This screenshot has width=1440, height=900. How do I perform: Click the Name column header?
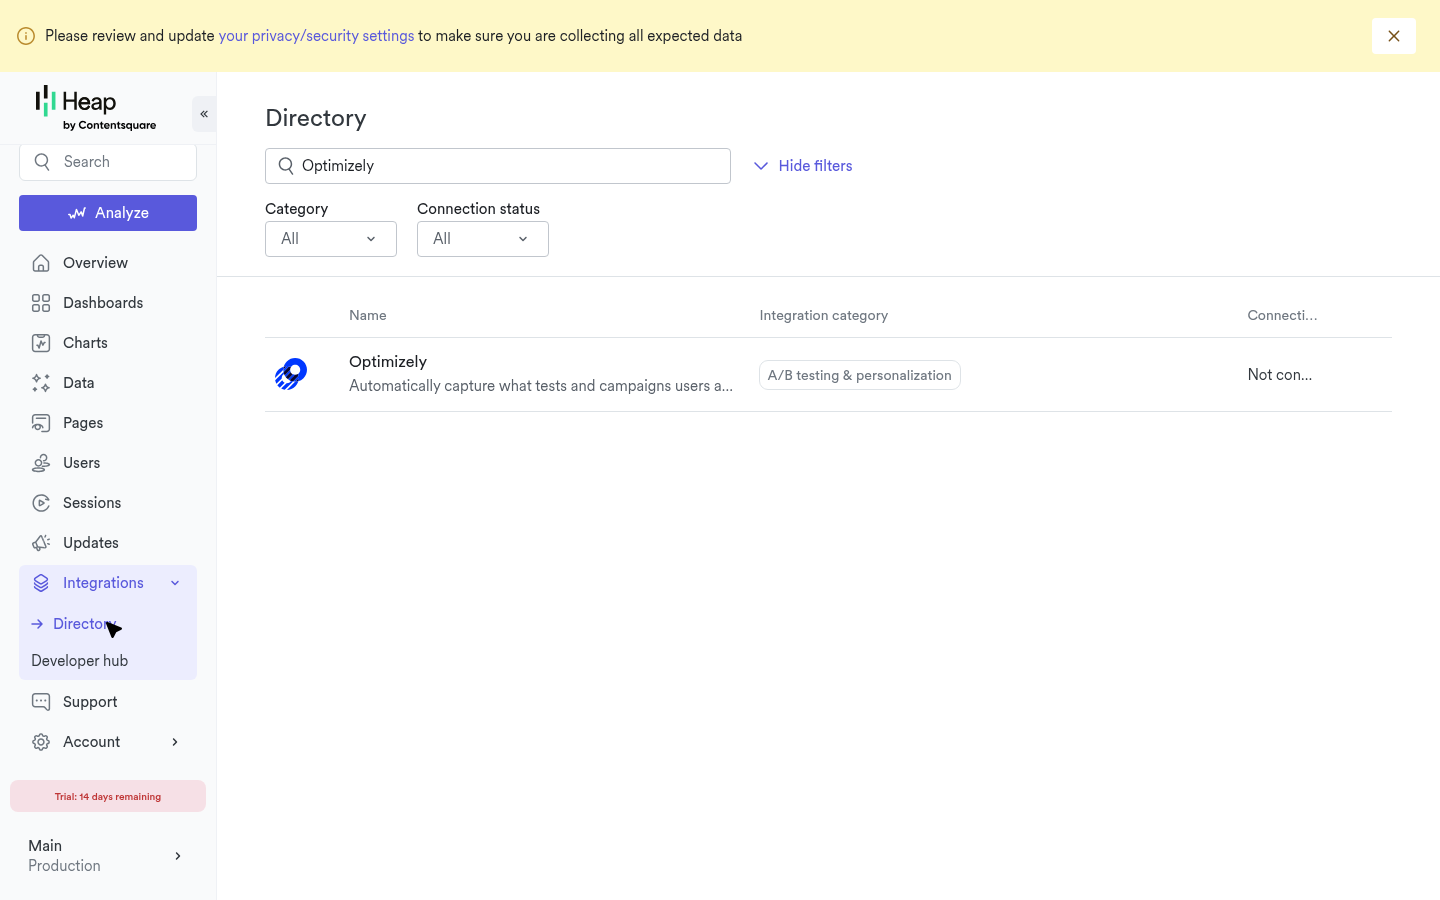(368, 315)
